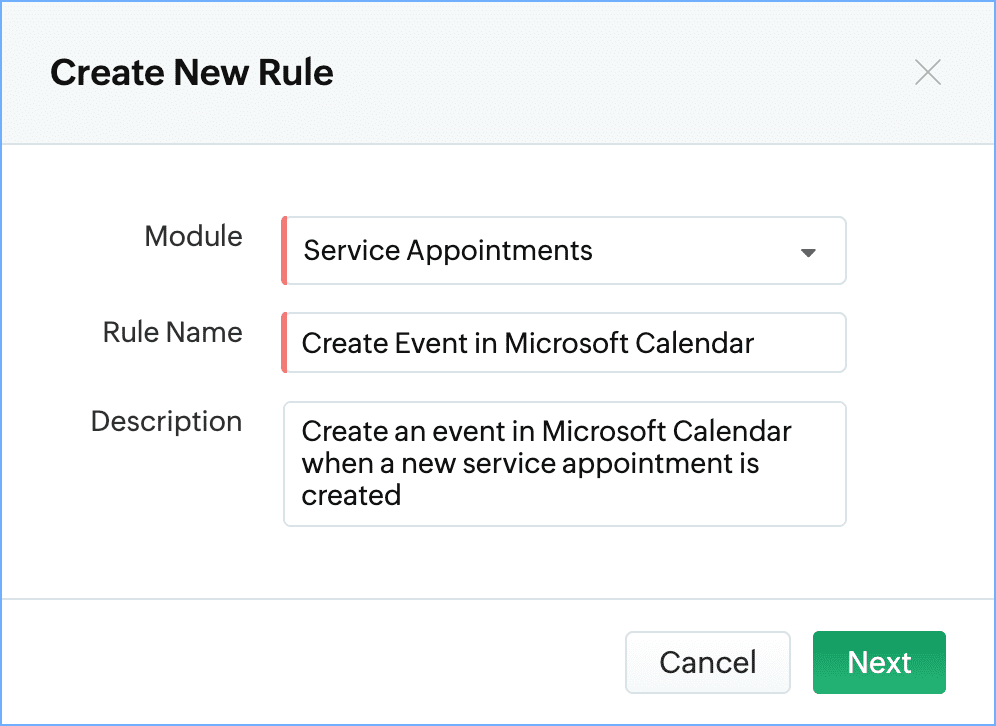The image size is (996, 726).
Task: Click the Module field label
Action: [x=194, y=236]
